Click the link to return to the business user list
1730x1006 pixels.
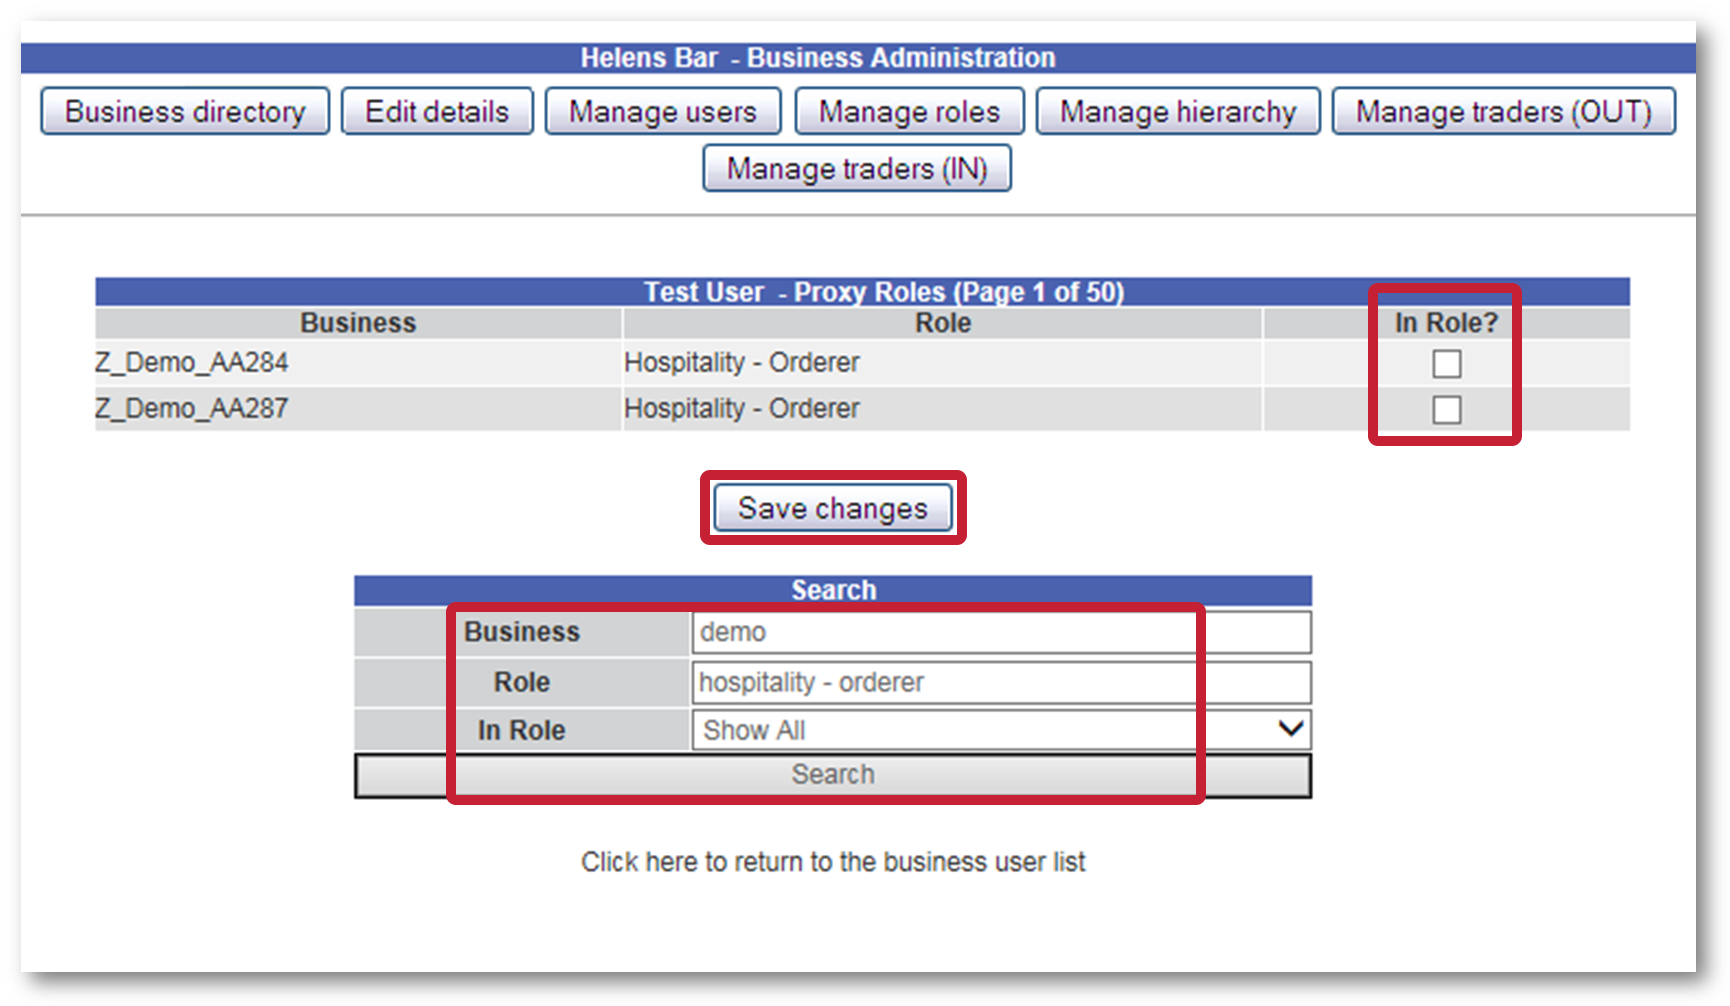click(x=833, y=861)
